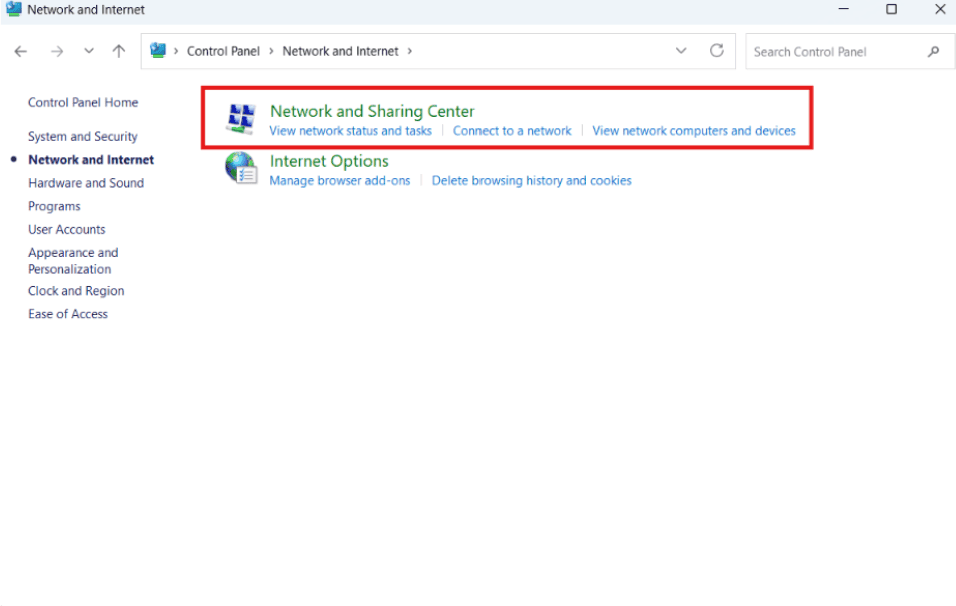Image resolution: width=956 pixels, height=606 pixels.
Task: Open System and Security category
Action: 83,137
